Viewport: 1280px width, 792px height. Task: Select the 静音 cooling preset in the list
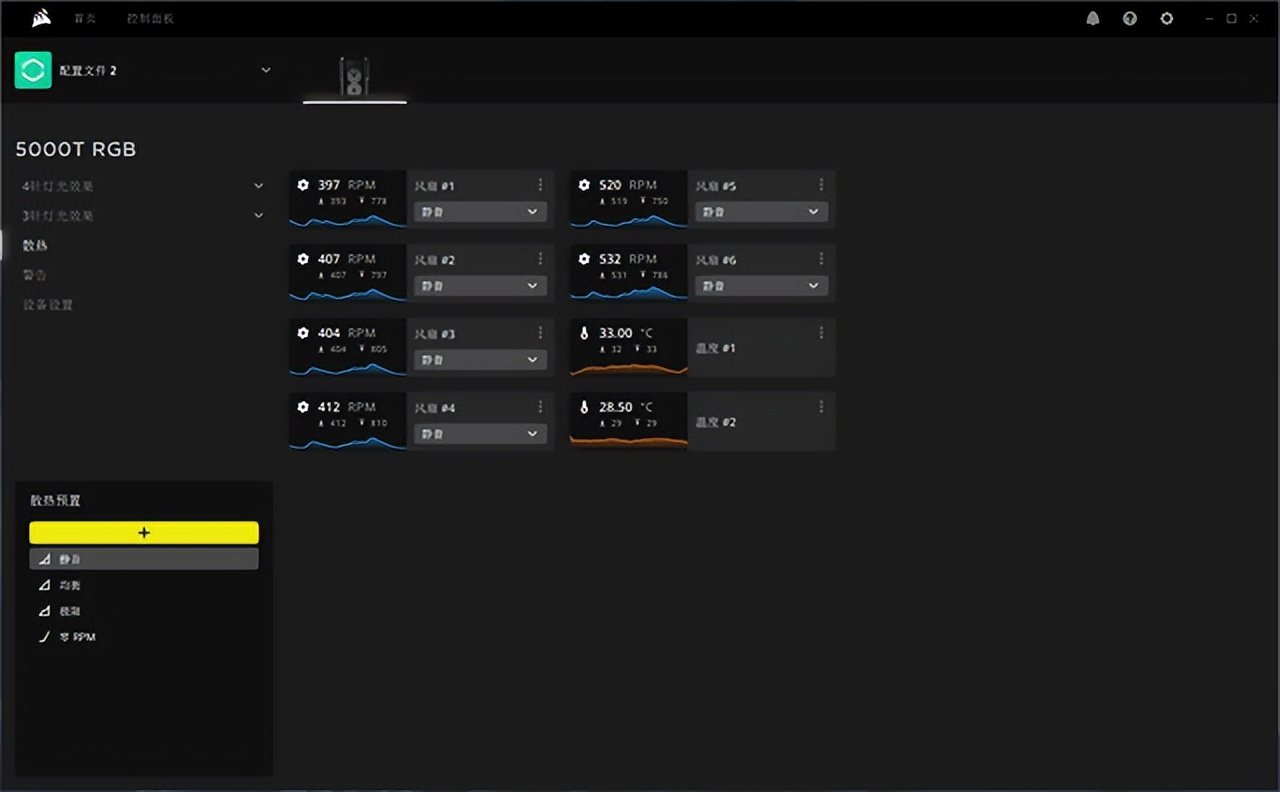(144, 559)
